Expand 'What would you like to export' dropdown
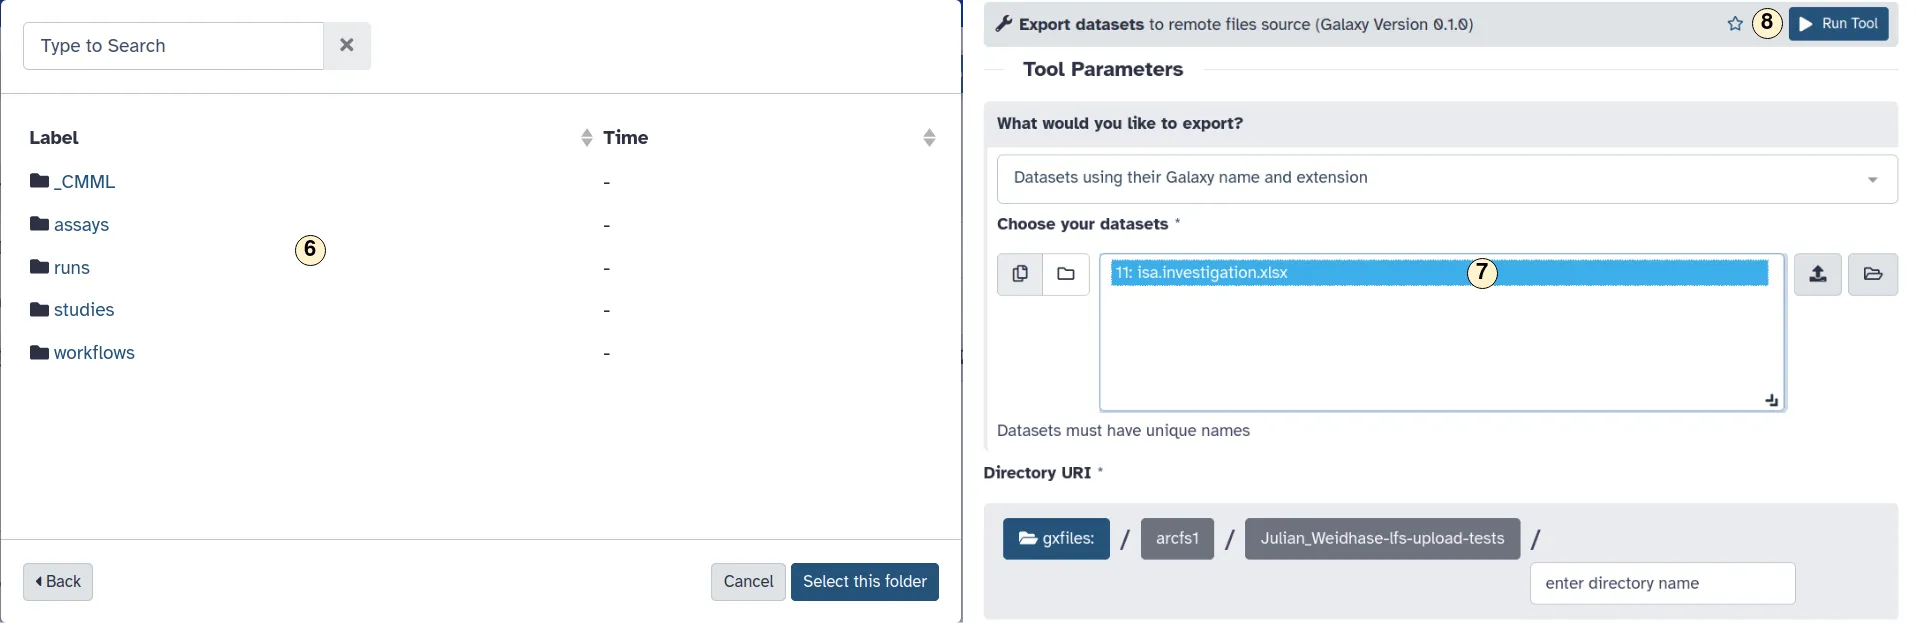The height and width of the screenshot is (625, 1916). (1446, 179)
